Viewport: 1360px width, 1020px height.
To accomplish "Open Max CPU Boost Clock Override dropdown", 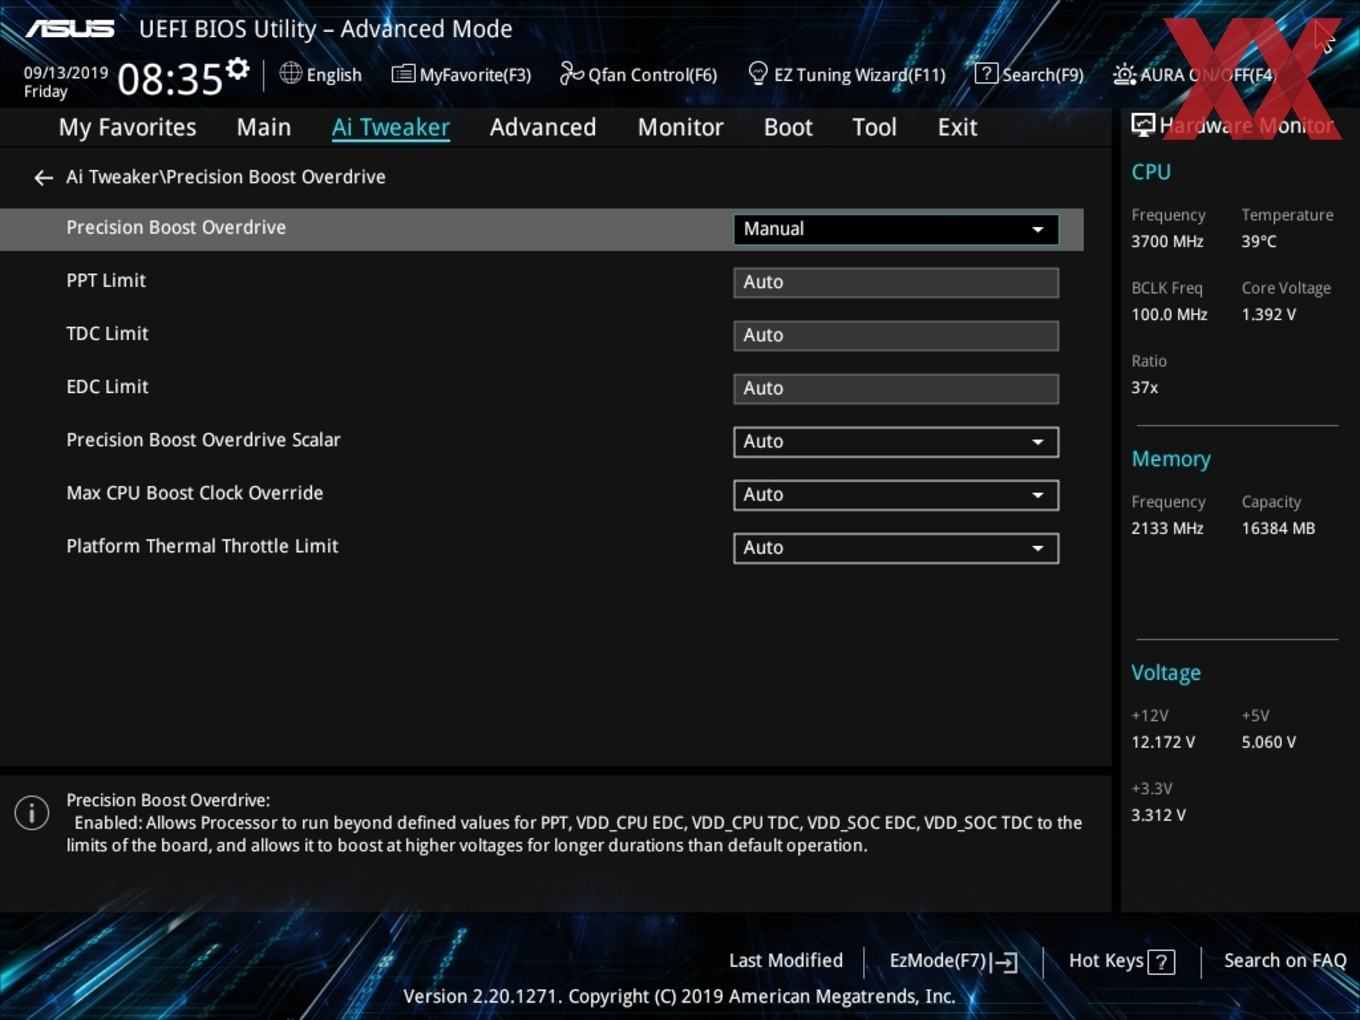I will click(896, 495).
